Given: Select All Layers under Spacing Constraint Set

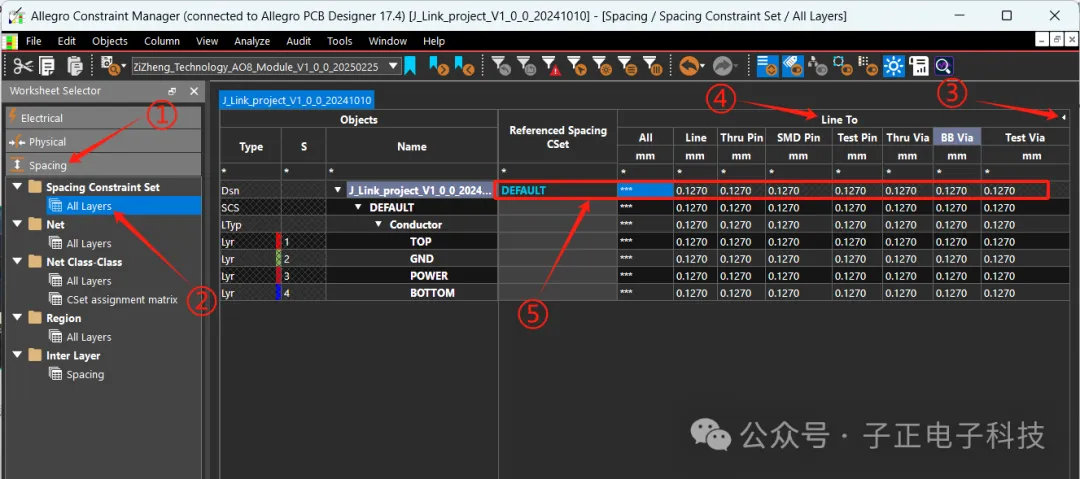Looking at the screenshot, I should click(x=88, y=205).
